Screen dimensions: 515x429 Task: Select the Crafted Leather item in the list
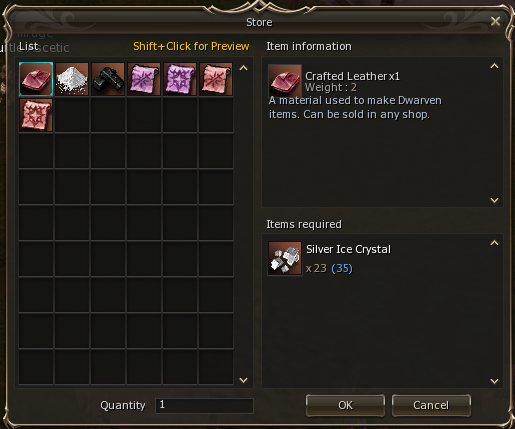(36, 79)
